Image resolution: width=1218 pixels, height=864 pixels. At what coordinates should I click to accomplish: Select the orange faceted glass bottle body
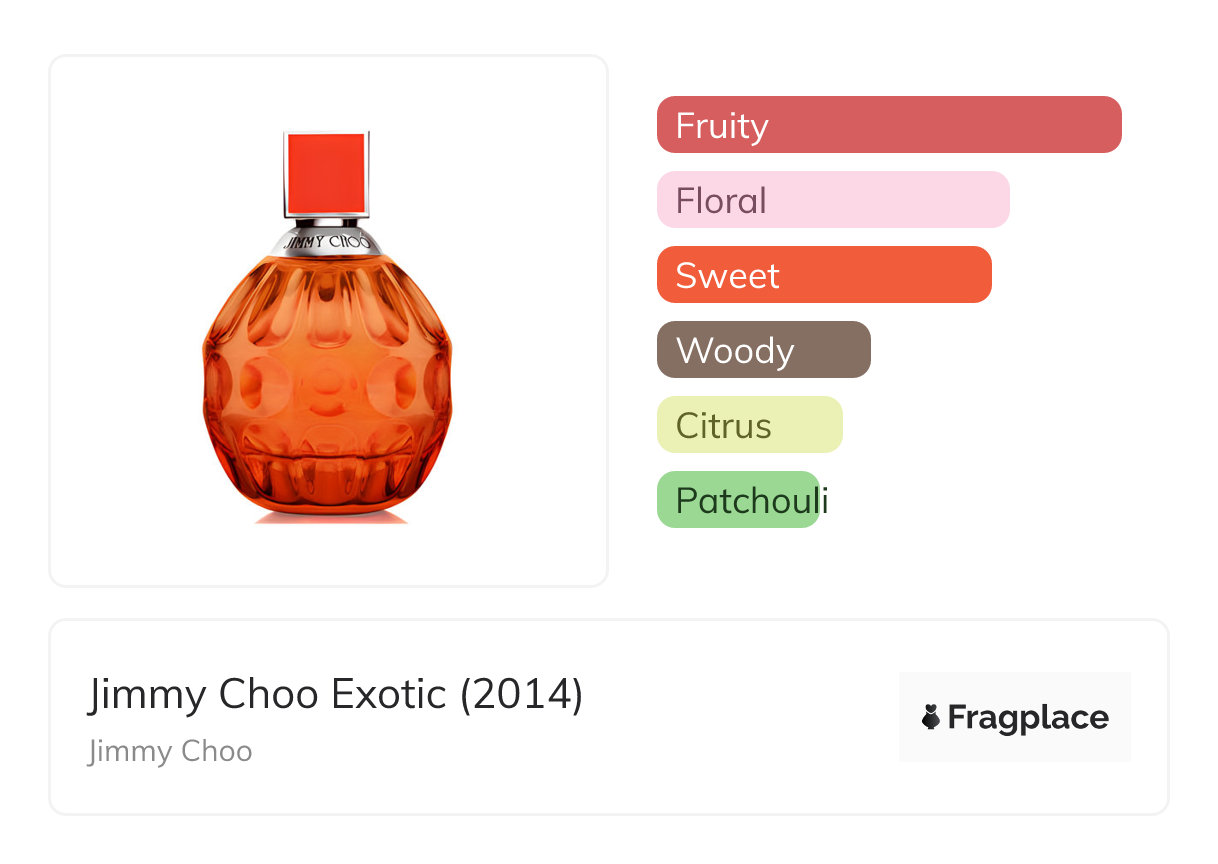(327, 385)
